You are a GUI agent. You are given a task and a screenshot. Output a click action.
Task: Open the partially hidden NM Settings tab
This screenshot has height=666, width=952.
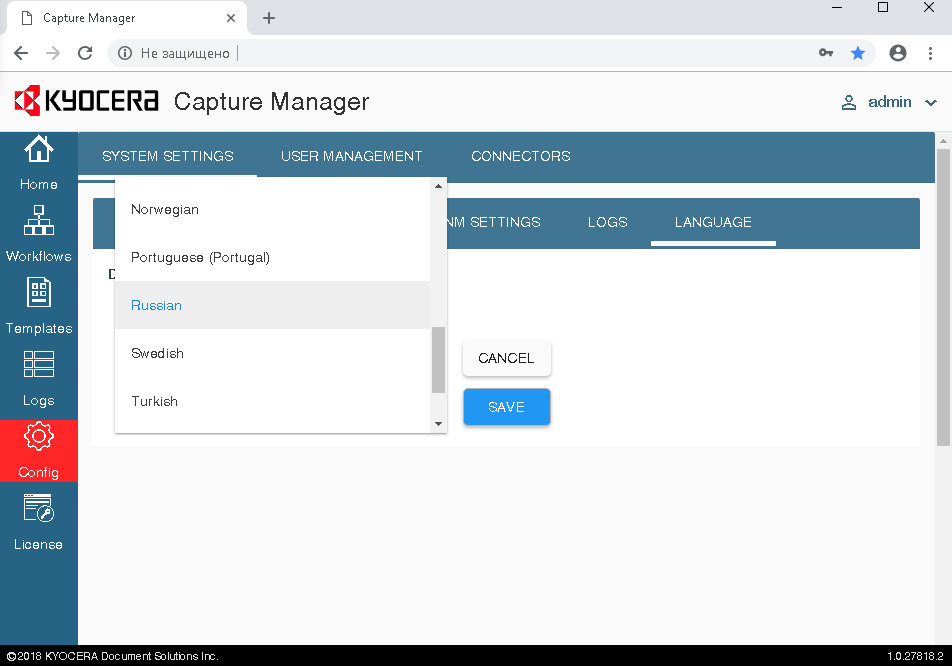(x=493, y=222)
